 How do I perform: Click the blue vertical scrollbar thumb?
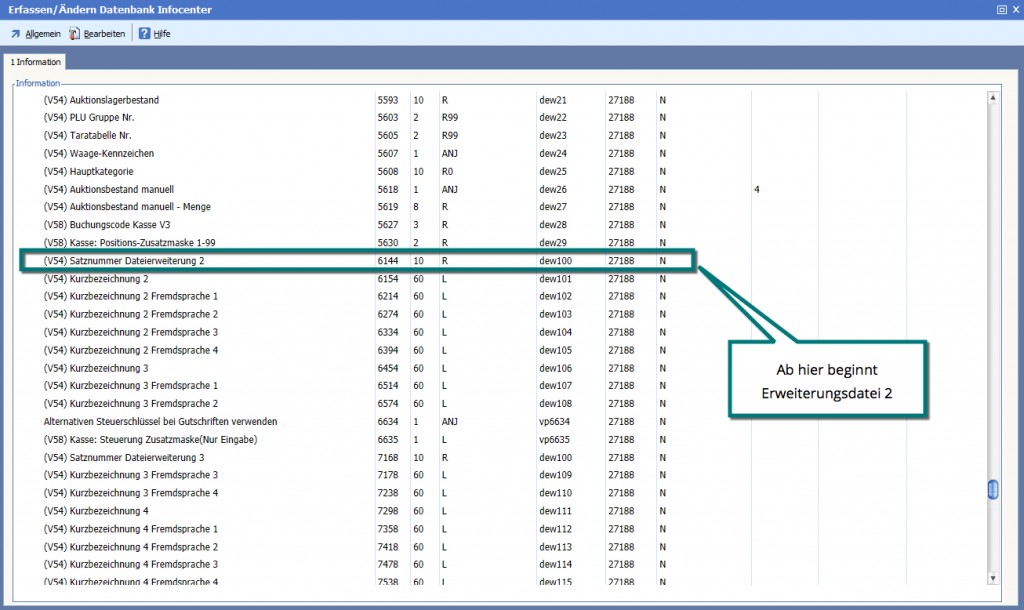[992, 489]
